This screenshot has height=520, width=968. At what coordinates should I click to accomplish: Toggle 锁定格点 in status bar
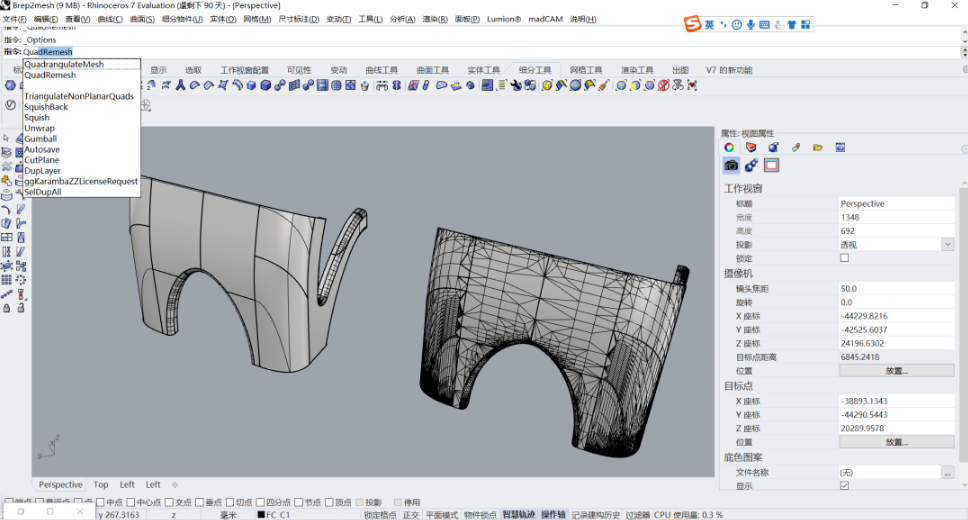pos(380,514)
